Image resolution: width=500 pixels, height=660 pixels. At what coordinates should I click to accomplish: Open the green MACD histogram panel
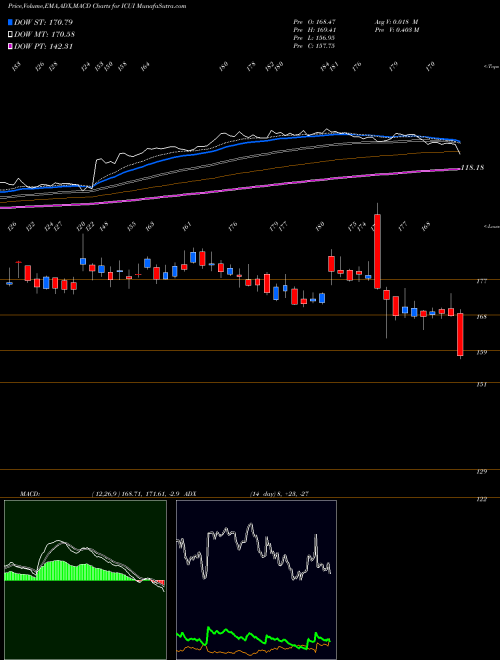pos(85,580)
